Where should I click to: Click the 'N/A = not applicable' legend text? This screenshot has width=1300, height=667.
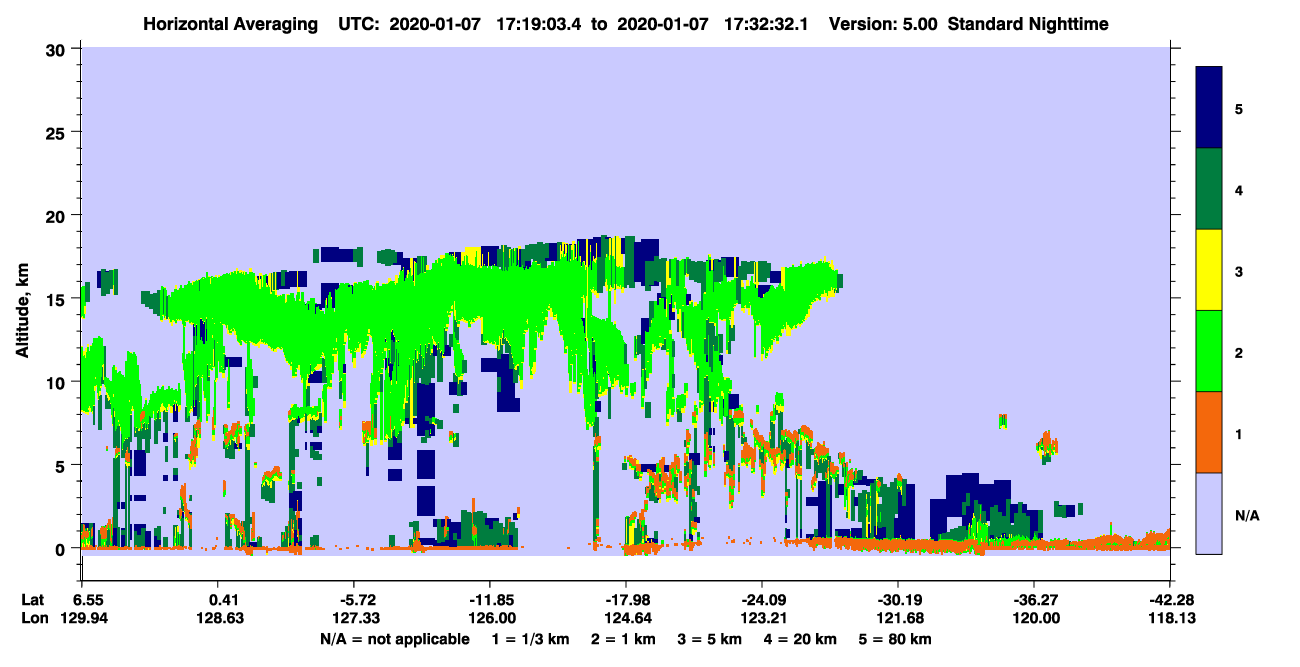pyautogui.click(x=395, y=639)
